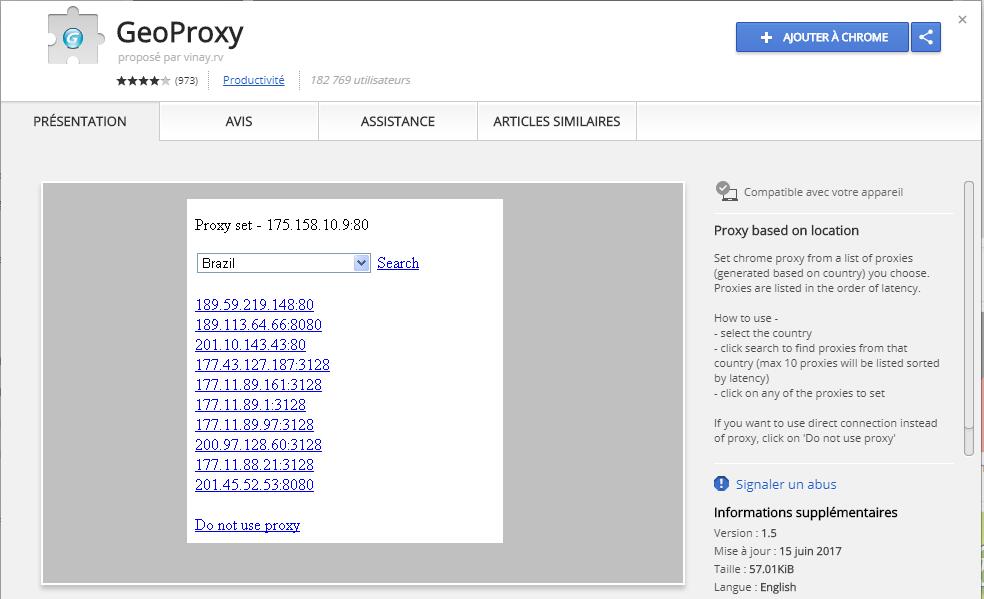
Task: Go to the Articles similaires tab
Action: (557, 121)
